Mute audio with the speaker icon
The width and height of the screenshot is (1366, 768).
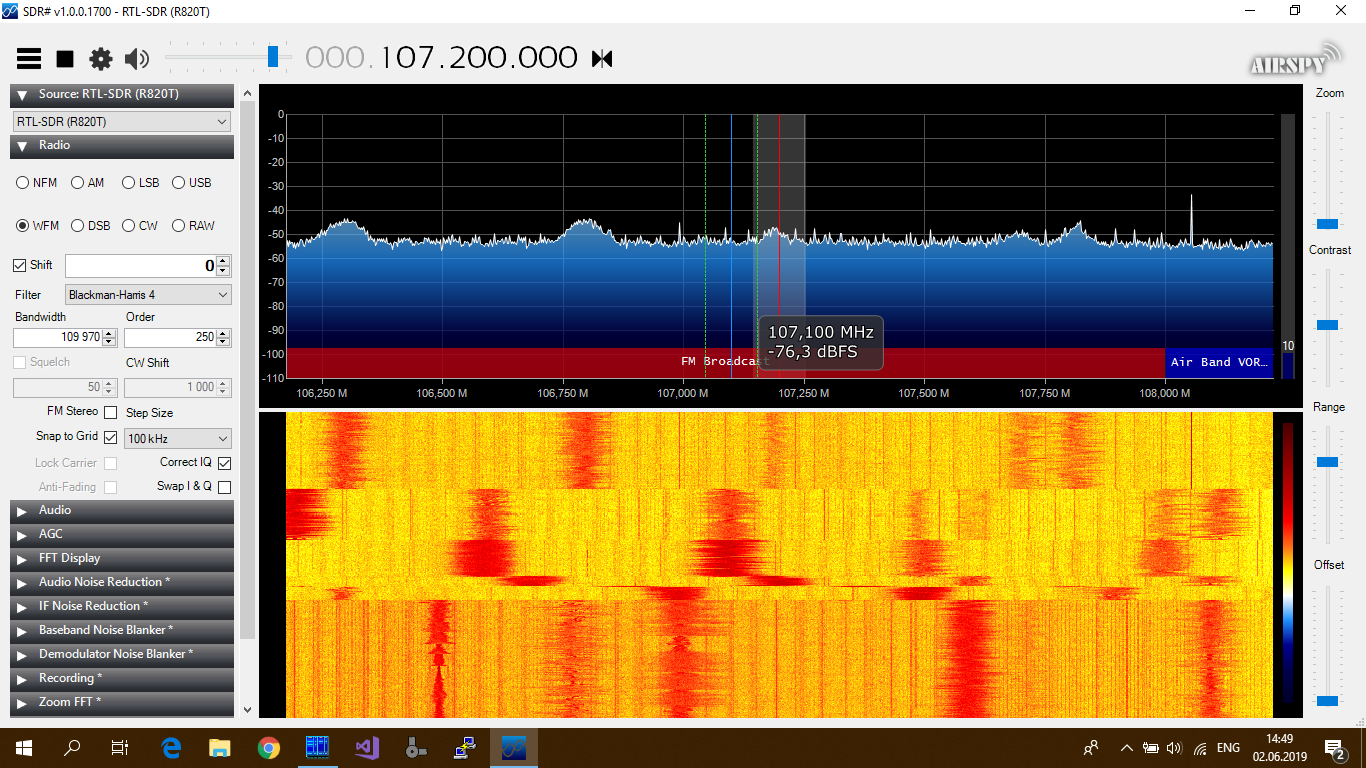(137, 59)
